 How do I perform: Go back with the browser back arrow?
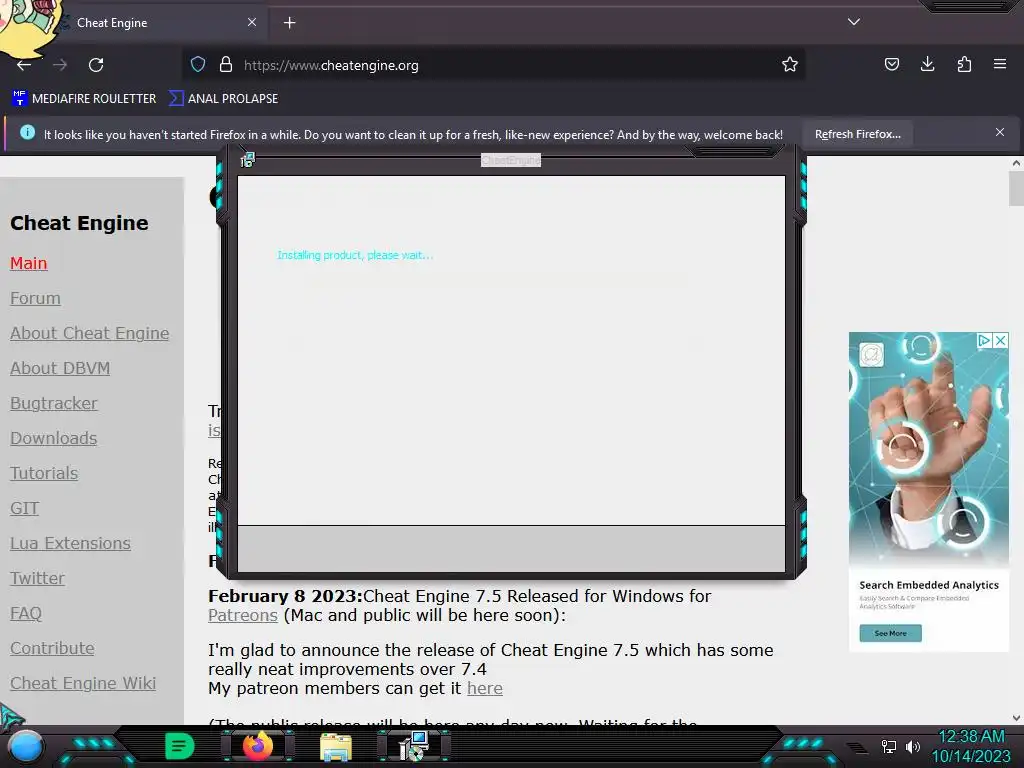point(24,65)
